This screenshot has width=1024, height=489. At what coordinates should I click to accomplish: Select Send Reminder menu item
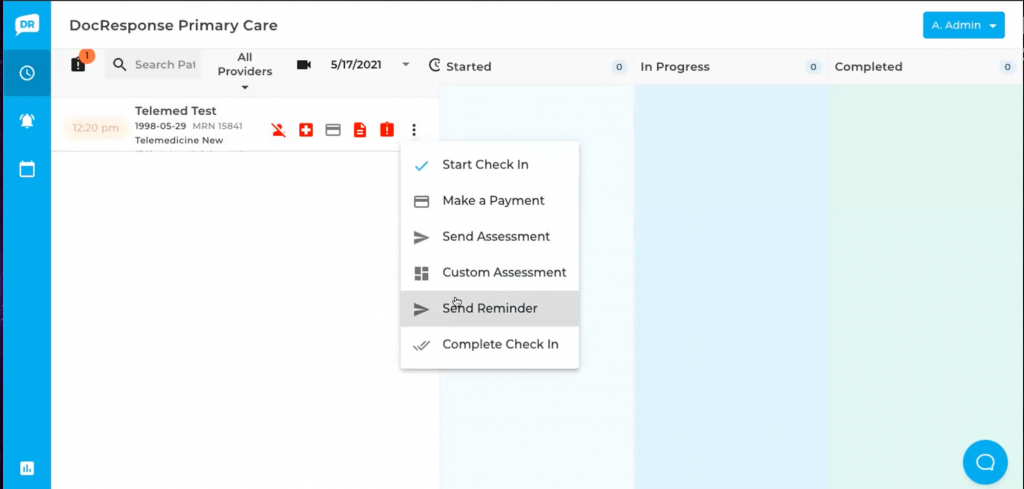tap(490, 309)
